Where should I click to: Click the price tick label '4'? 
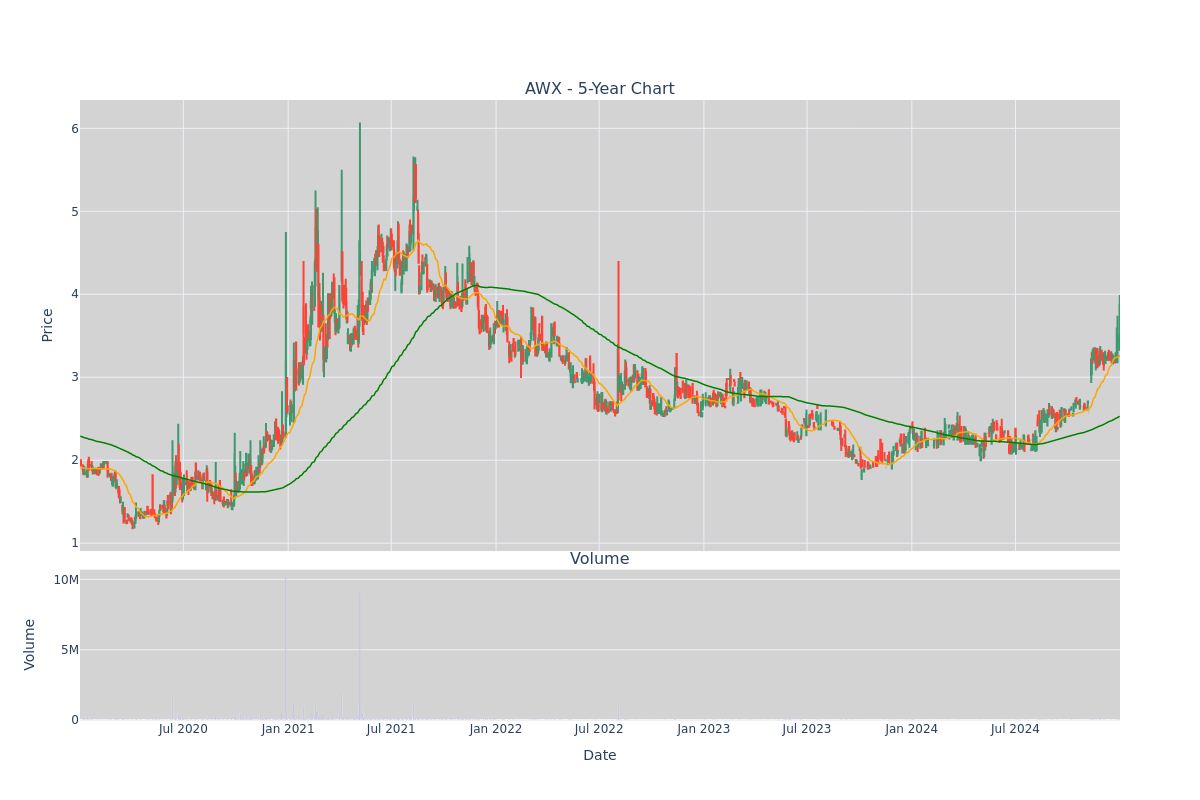click(x=74, y=294)
